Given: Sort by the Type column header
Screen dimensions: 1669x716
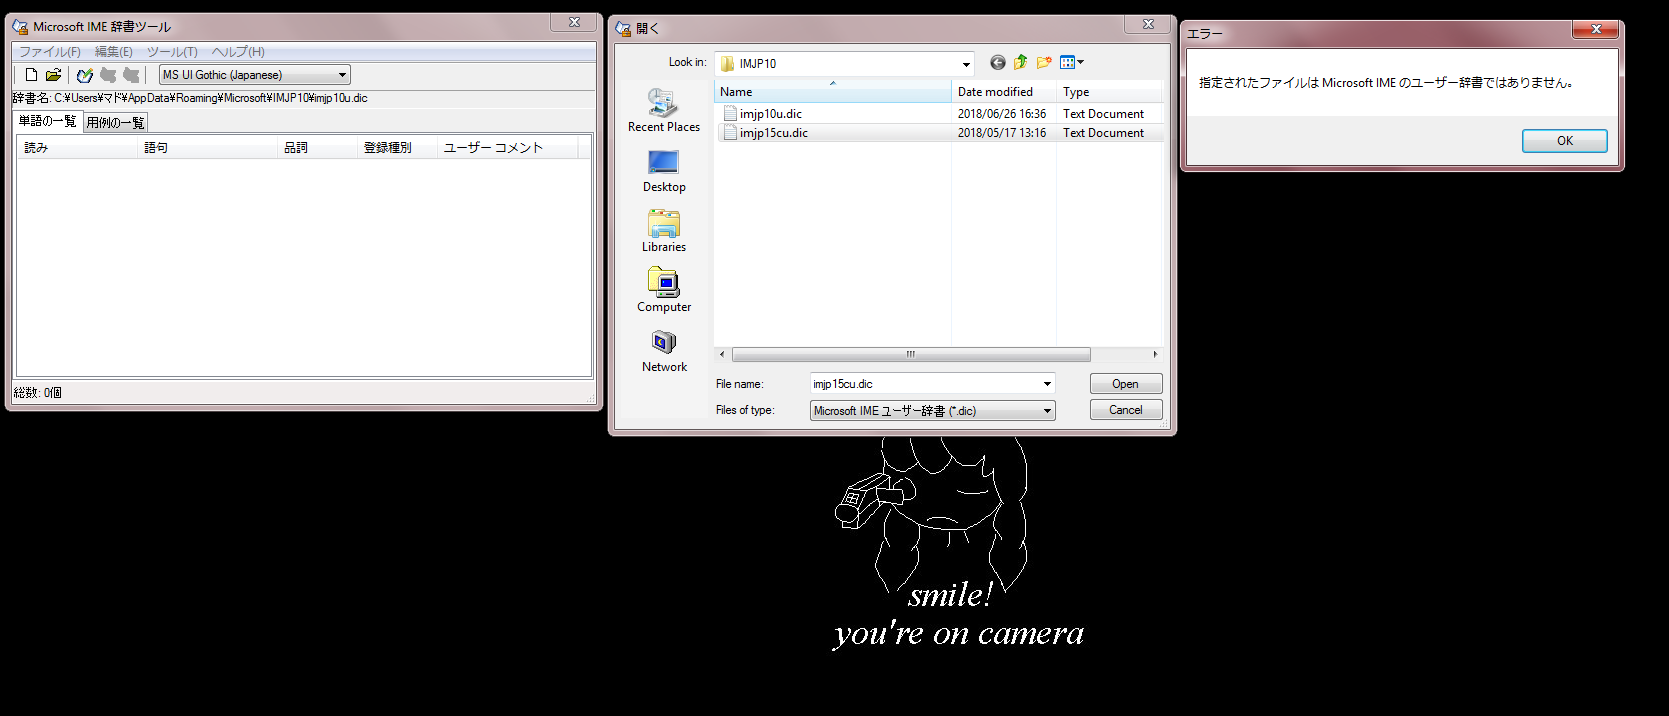Looking at the screenshot, I should pyautogui.click(x=1110, y=92).
